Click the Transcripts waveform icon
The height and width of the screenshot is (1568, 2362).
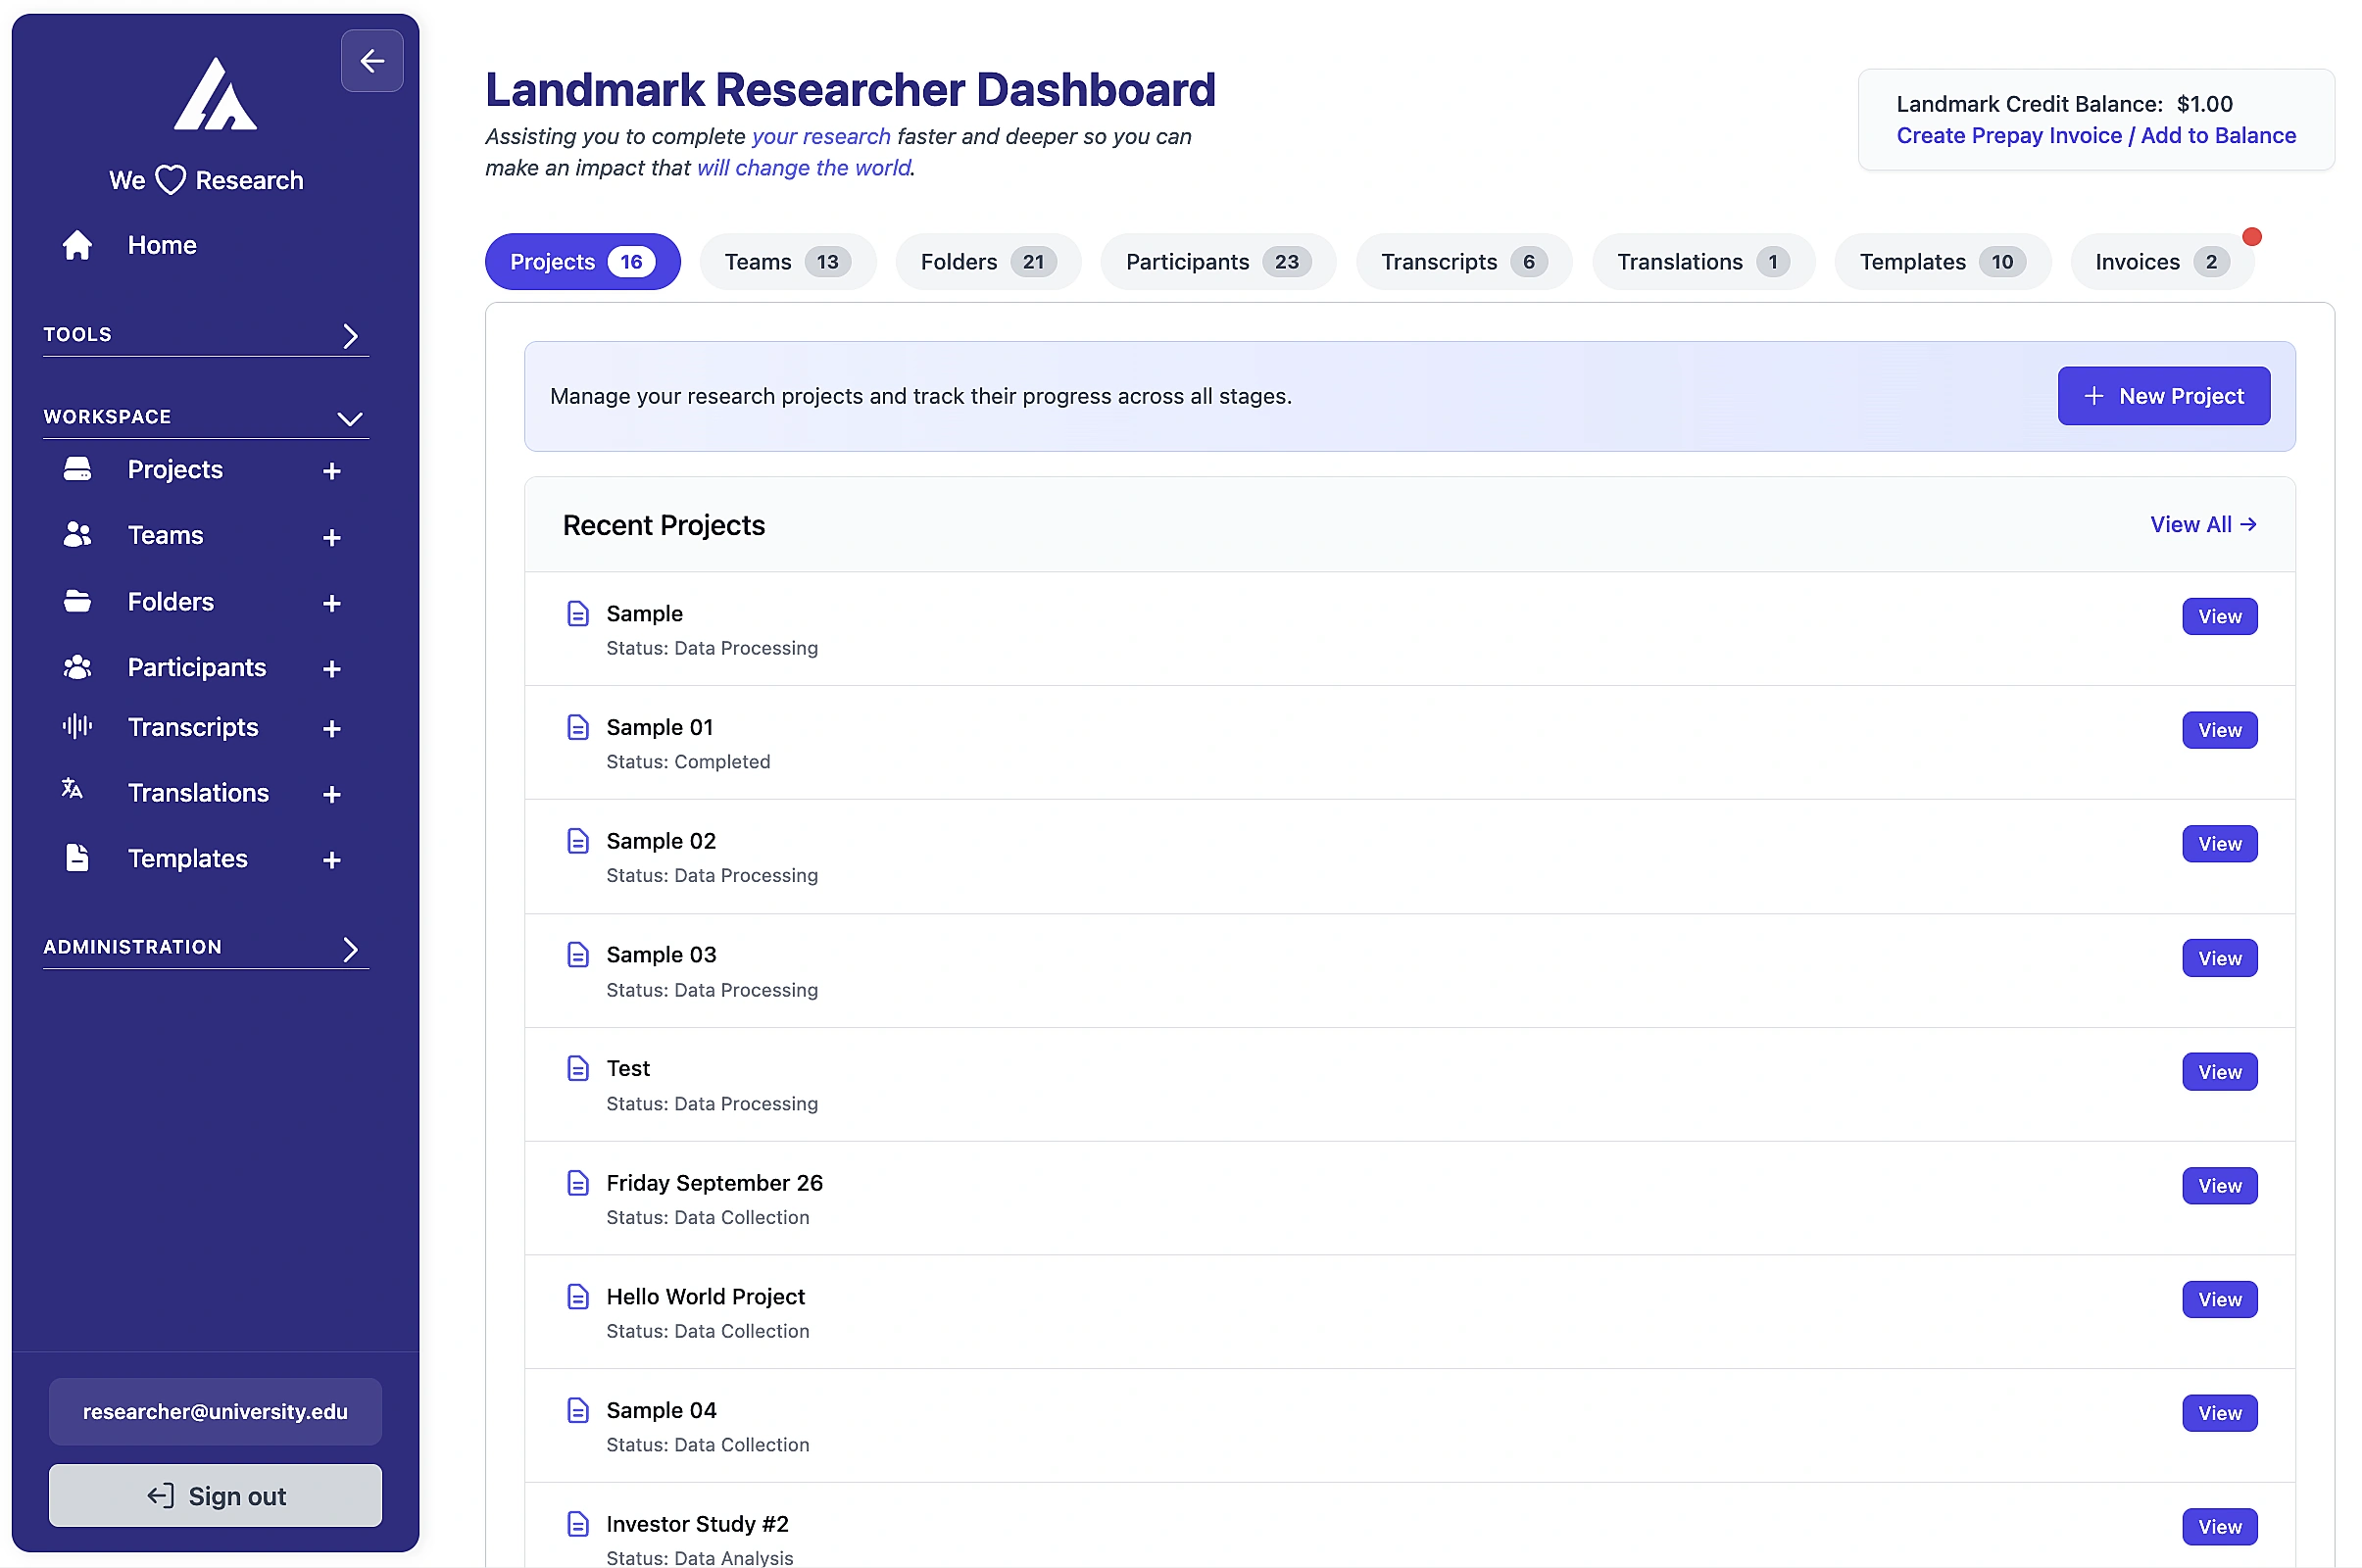(x=77, y=727)
